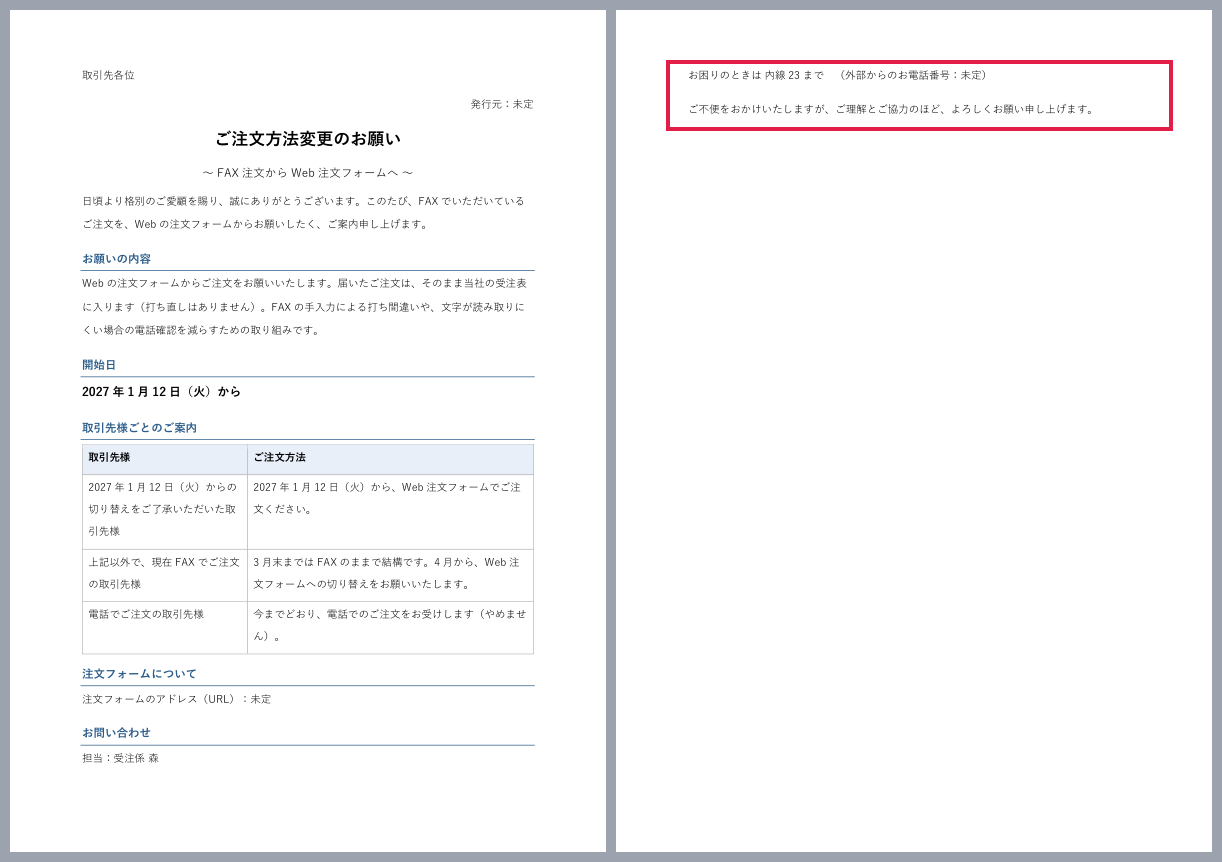Screen dimensions: 1222x862
Task: Click the cell 3 月末までは FAX のままで結構です
Action: [391, 575]
